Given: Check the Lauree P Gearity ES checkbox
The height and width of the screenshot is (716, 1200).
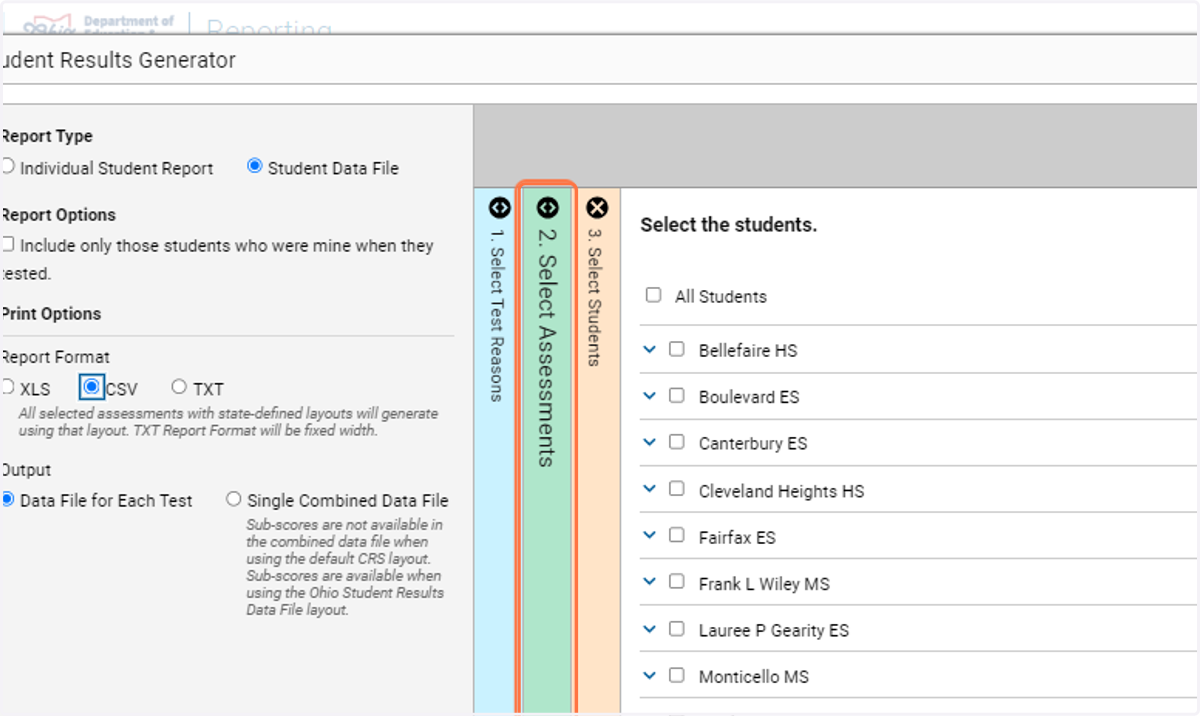Looking at the screenshot, I should coord(677,629).
